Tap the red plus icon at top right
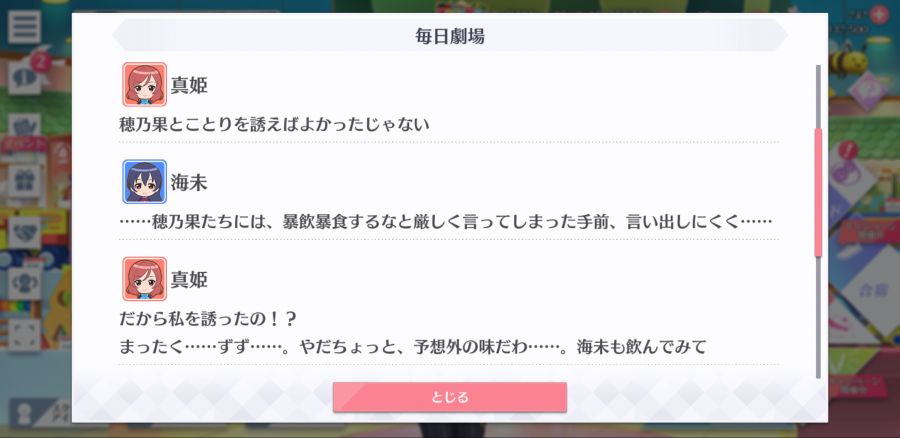 (x=879, y=14)
